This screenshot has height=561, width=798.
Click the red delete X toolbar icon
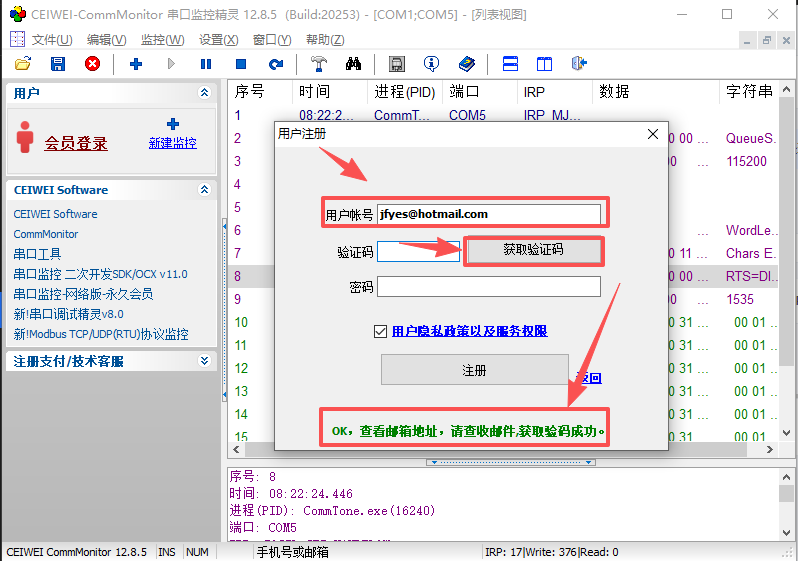pos(92,64)
